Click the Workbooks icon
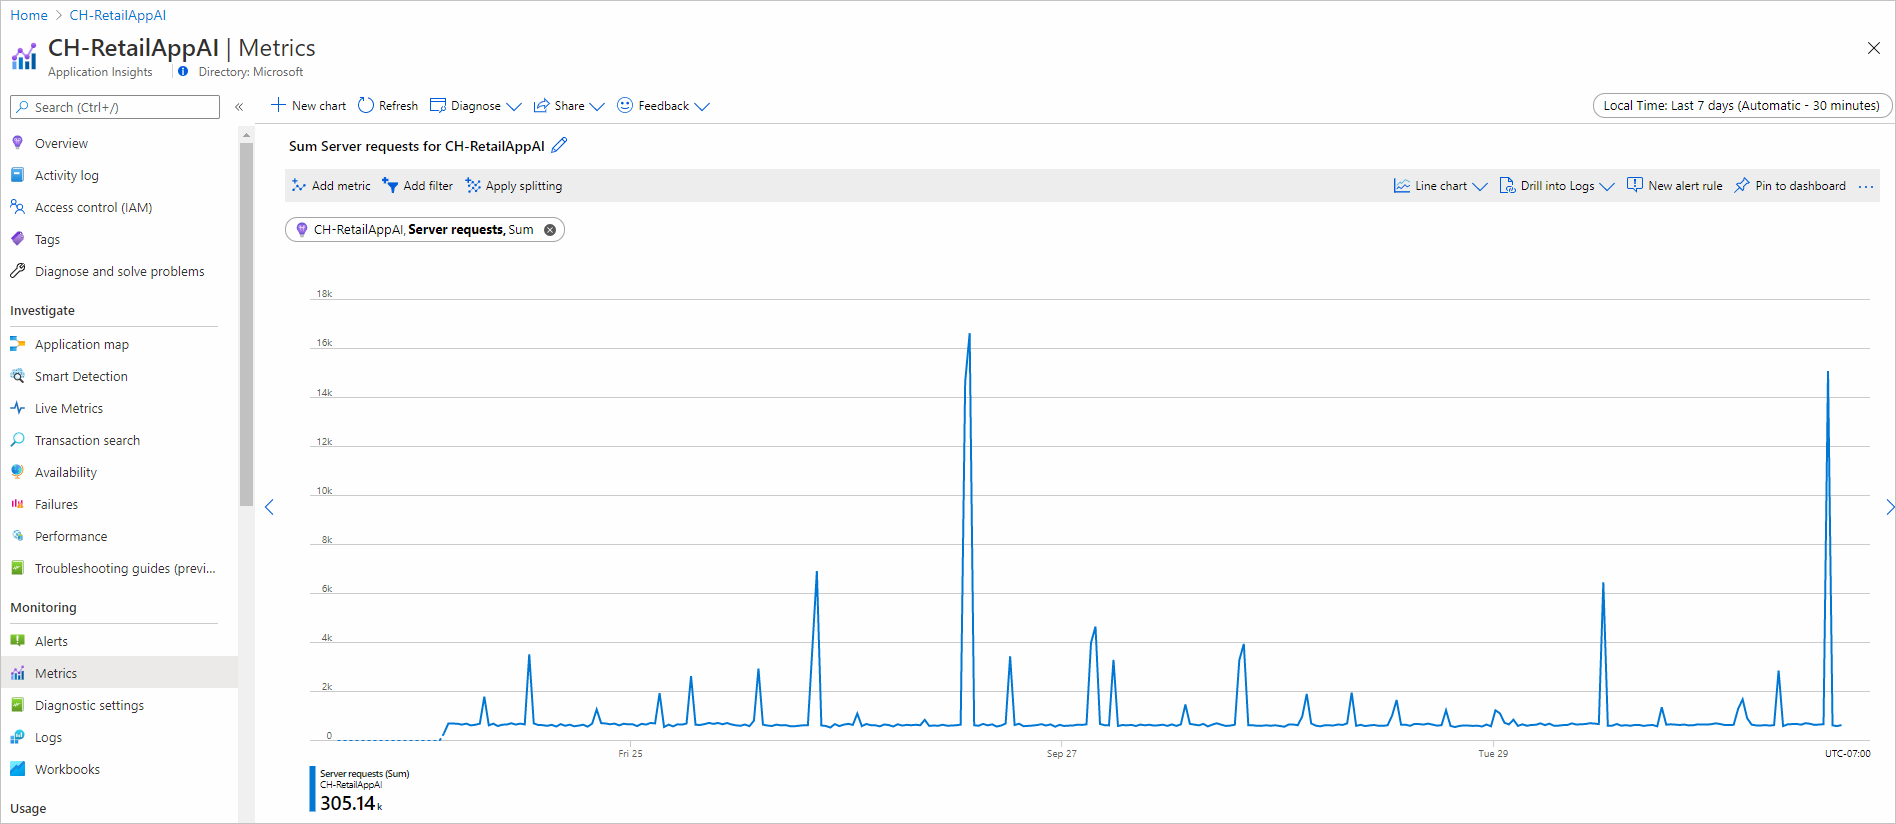1896x824 pixels. [x=18, y=769]
